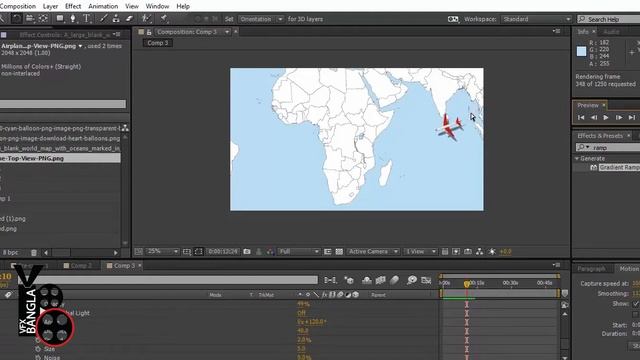Select the Clone Stamp tool
640x360 pixels.
tap(116, 18)
